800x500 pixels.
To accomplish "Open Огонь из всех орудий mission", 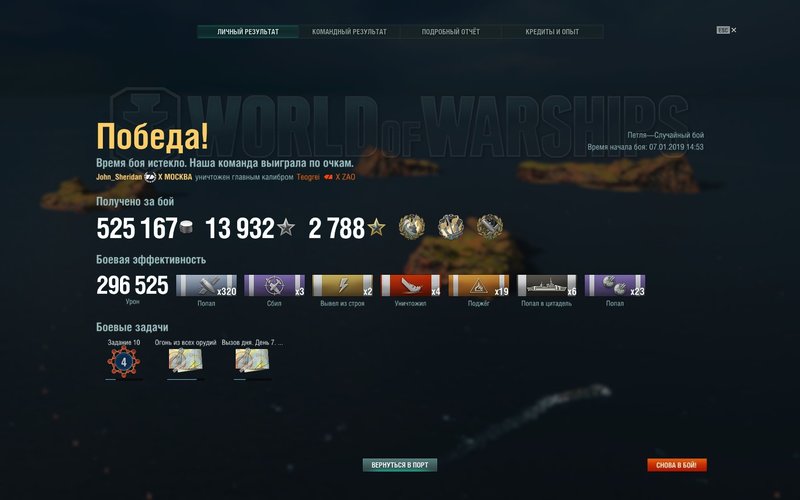I will pyautogui.click(x=185, y=361).
